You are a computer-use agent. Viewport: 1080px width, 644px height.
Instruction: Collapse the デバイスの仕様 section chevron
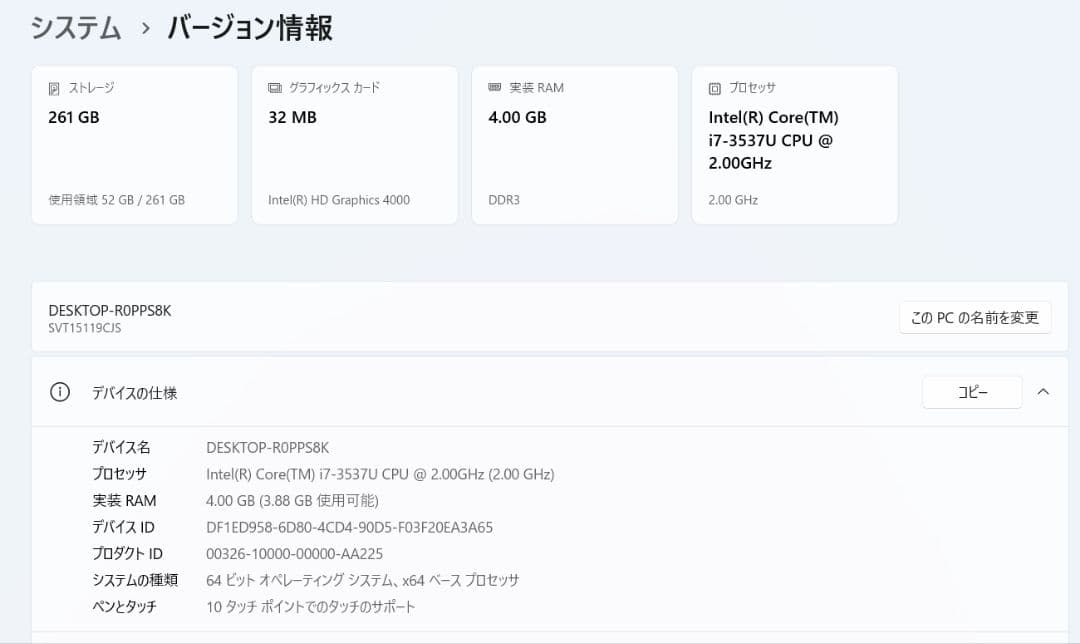[1044, 392]
